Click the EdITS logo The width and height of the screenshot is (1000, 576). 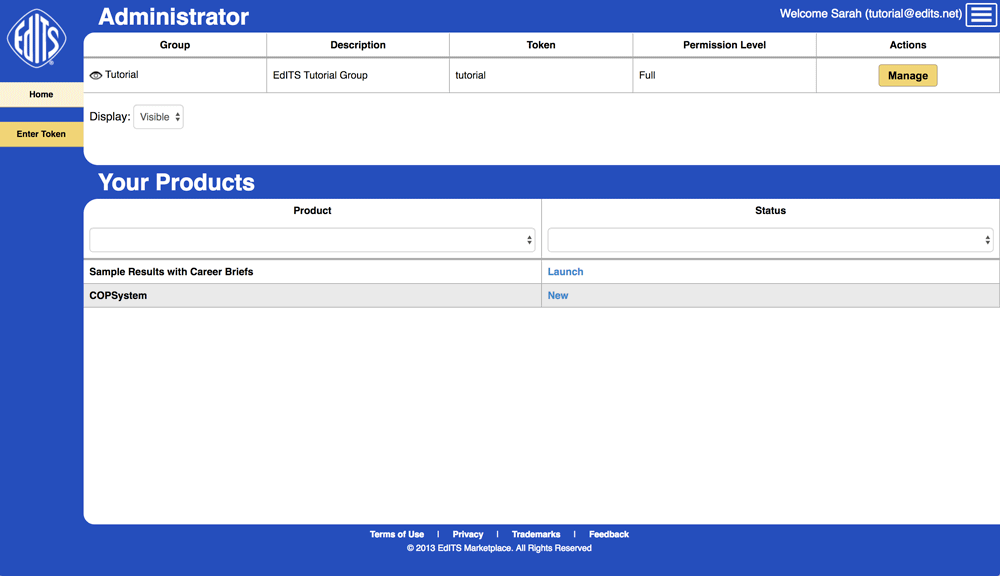click(x=36, y=38)
